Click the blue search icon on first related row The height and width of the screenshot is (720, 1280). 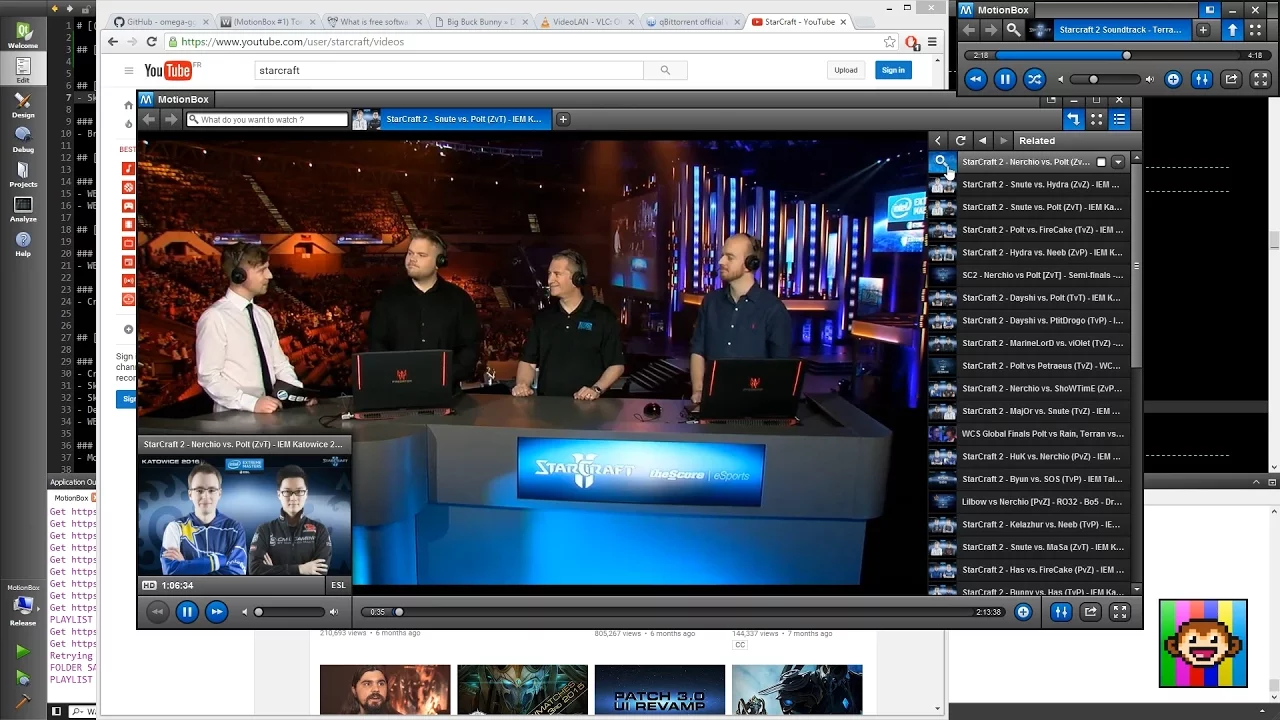tap(941, 162)
